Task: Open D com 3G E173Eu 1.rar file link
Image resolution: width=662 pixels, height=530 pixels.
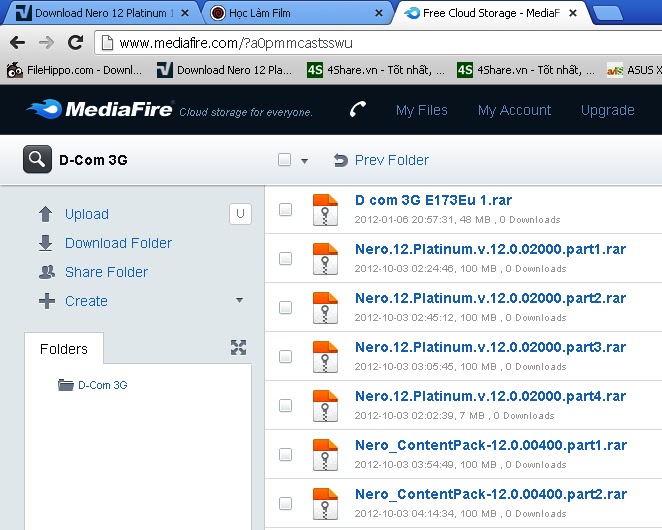Action: click(433, 200)
